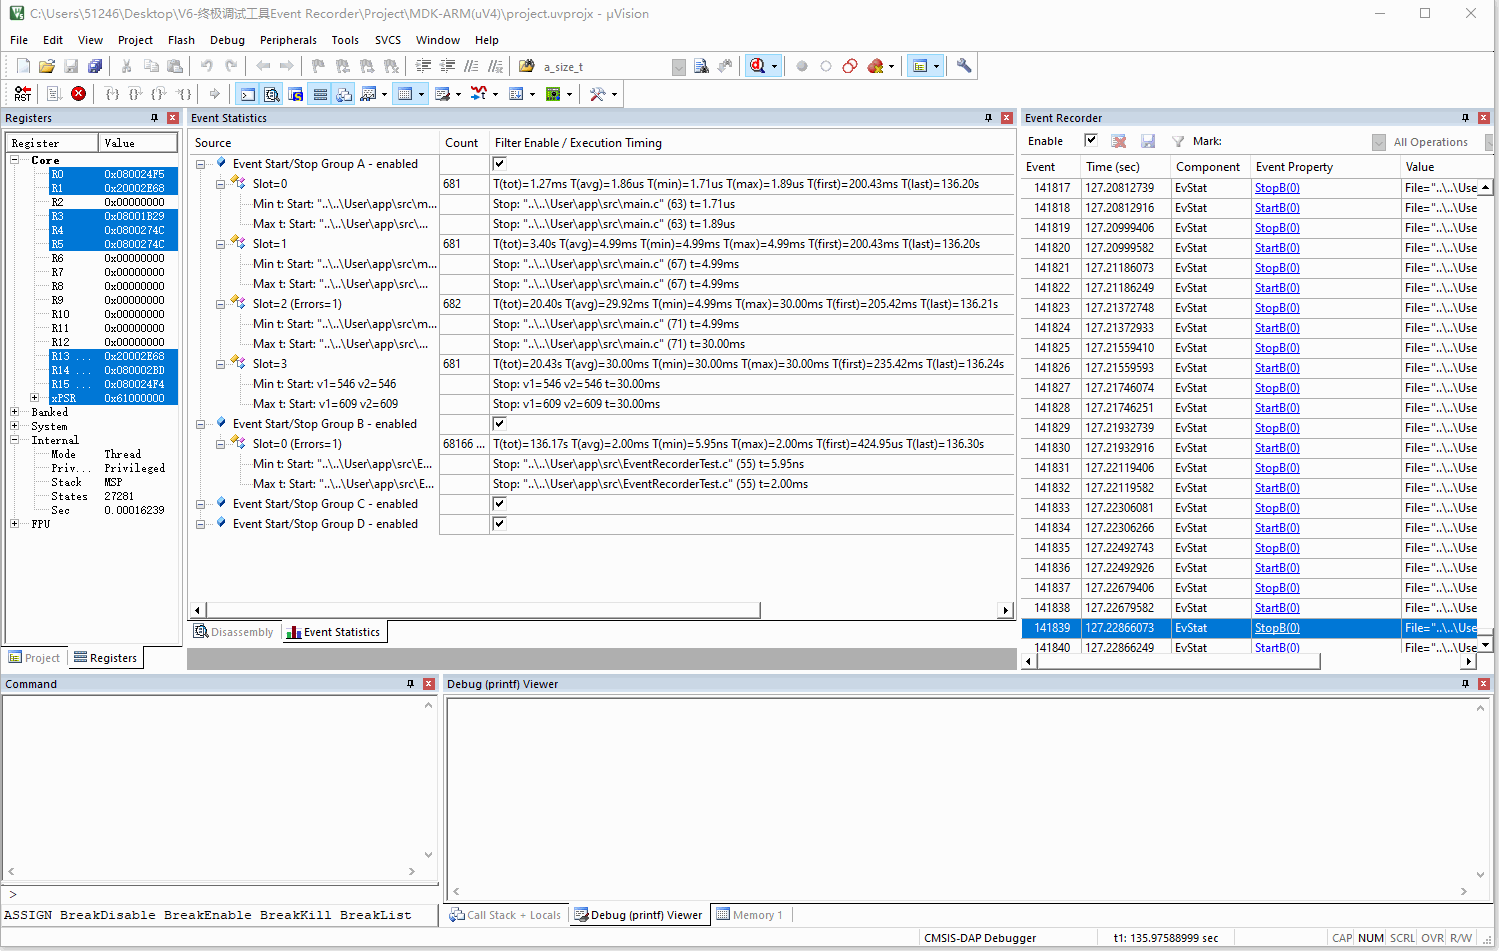
Task: Uncheck filter enable for Group C
Action: pos(499,504)
